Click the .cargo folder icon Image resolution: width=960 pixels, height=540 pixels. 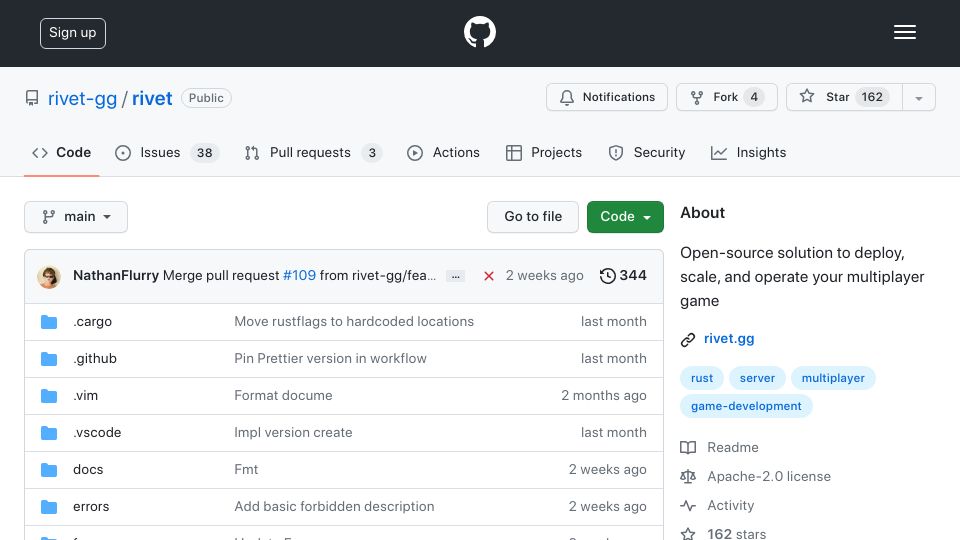49,322
